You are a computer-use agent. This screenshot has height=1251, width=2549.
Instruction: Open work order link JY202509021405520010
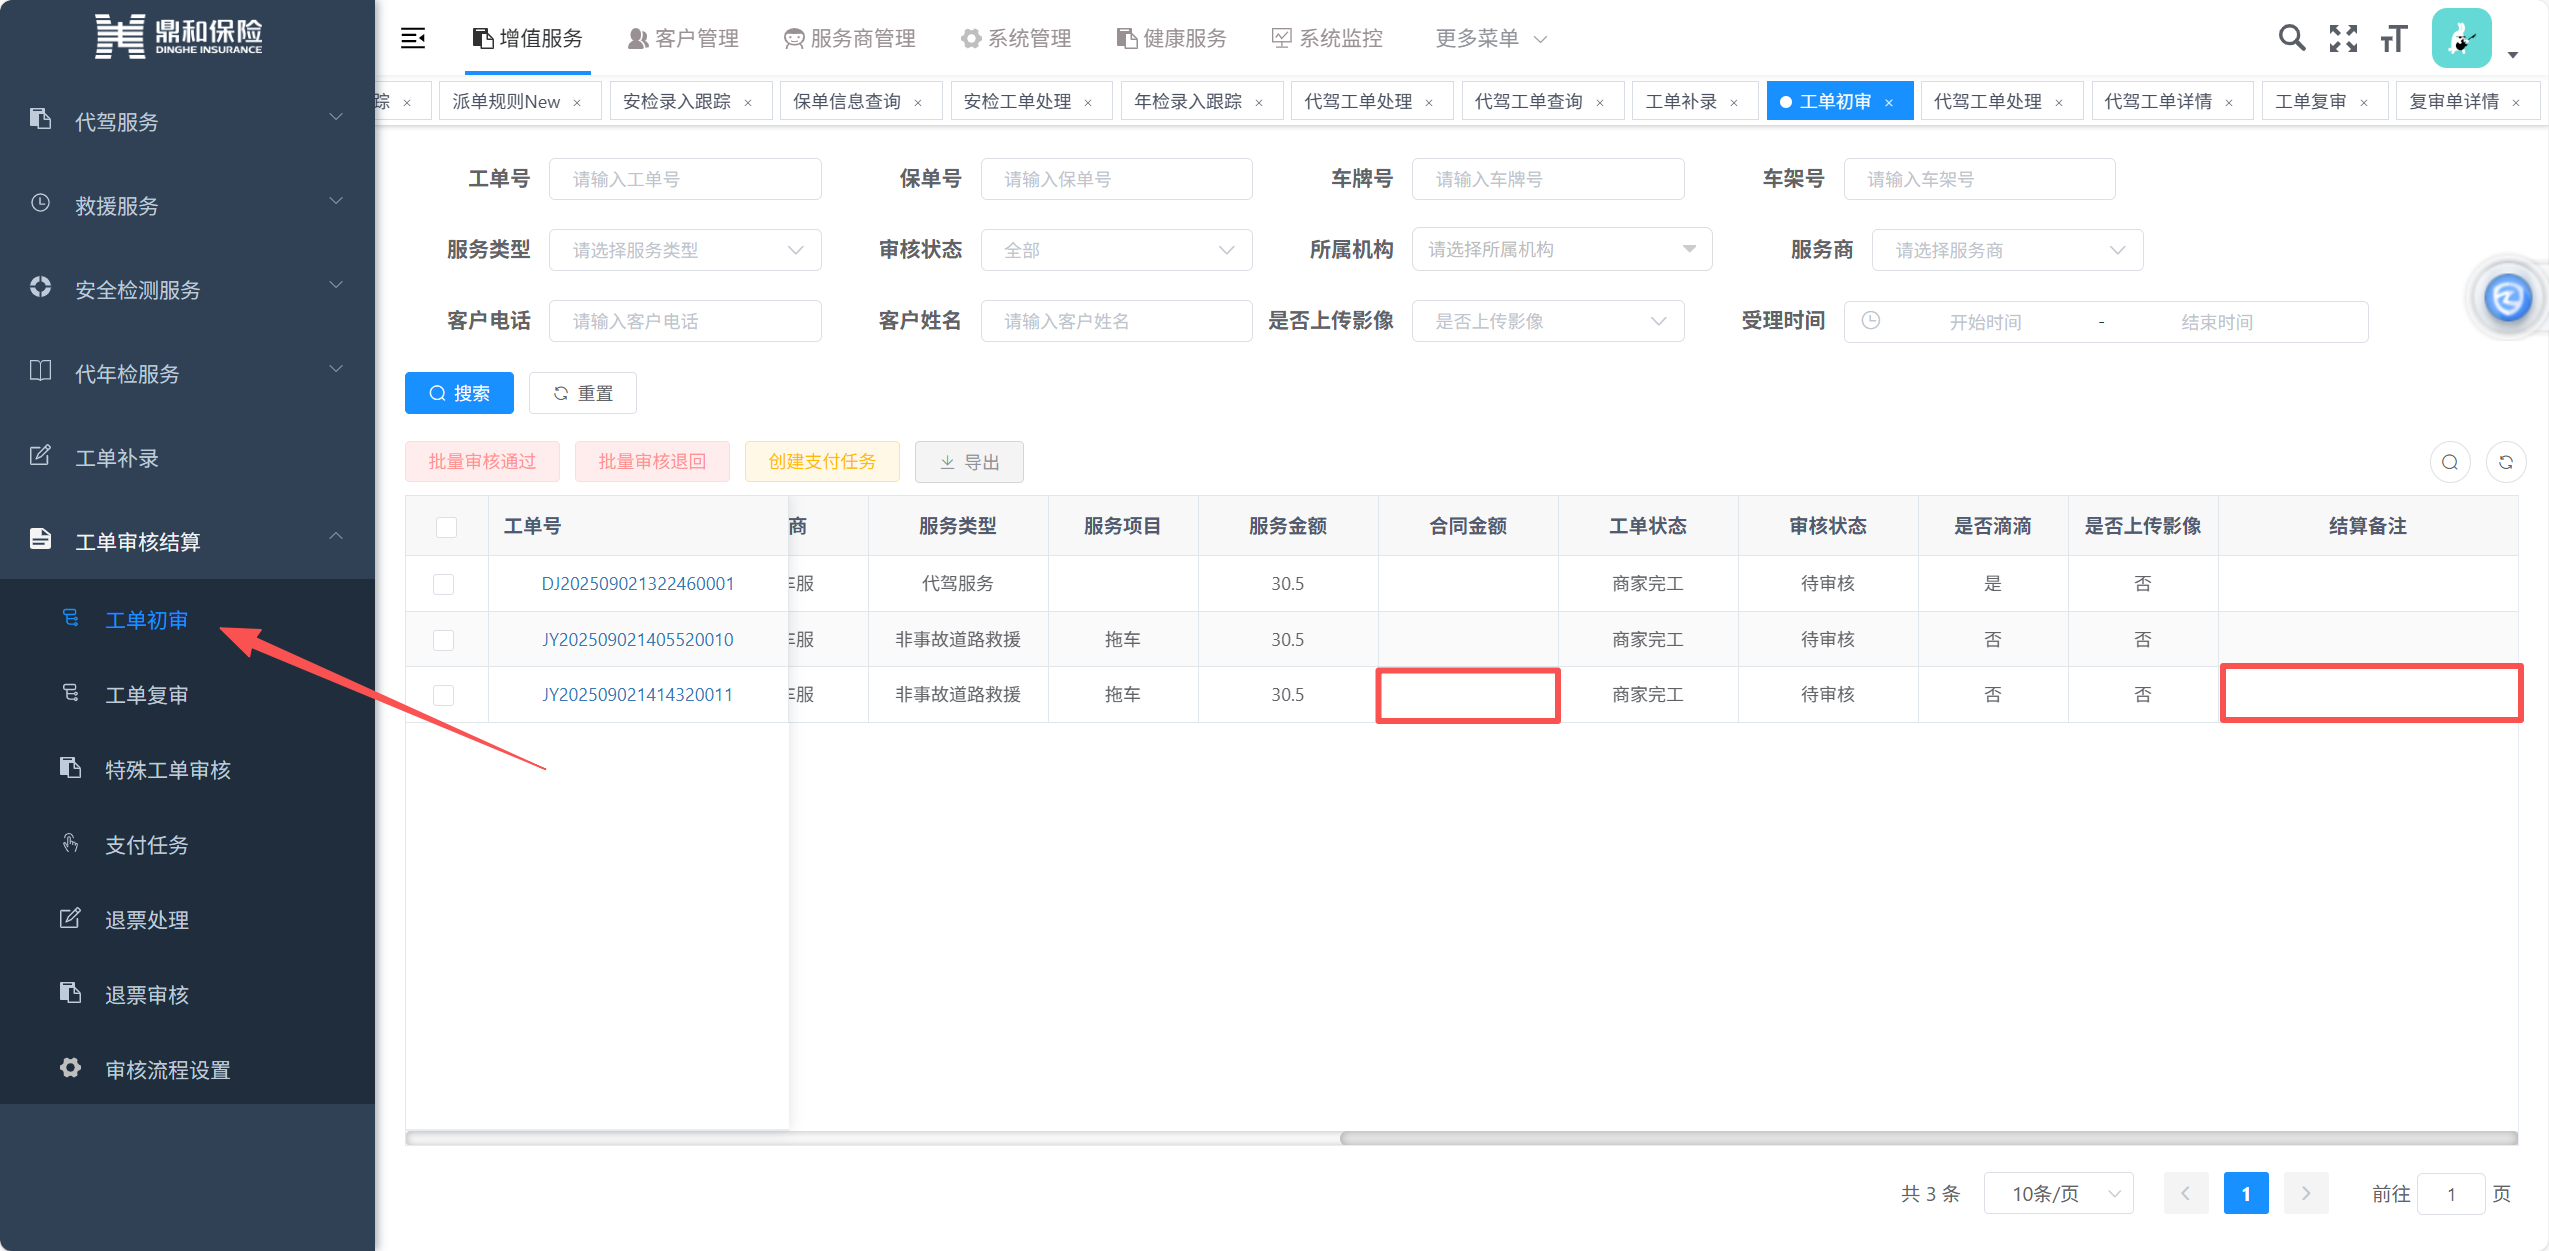638,639
